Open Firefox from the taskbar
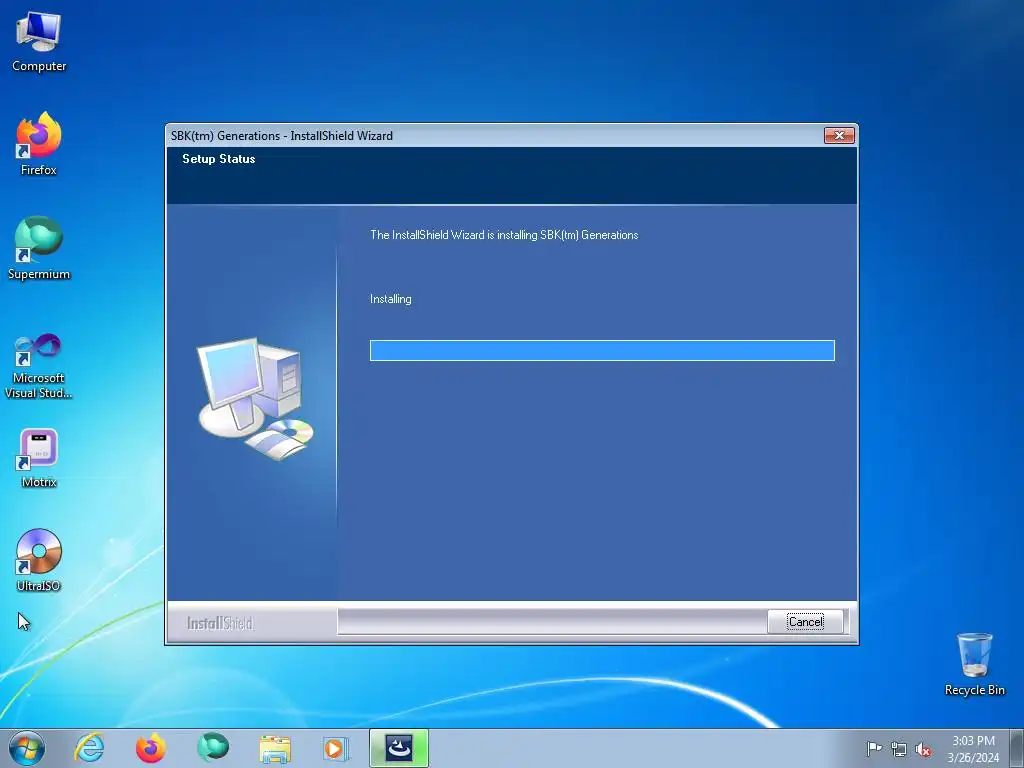1024x768 pixels. tap(150, 748)
